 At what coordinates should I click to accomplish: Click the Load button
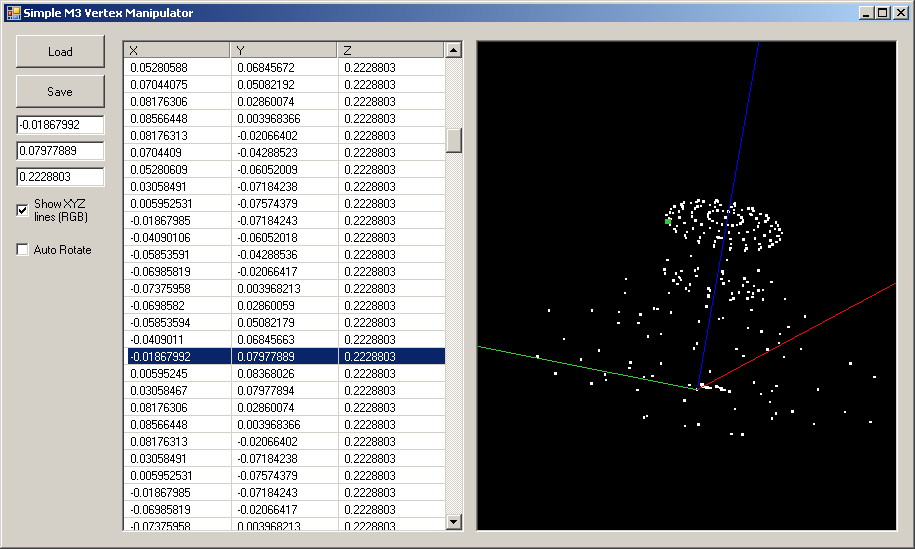click(60, 51)
